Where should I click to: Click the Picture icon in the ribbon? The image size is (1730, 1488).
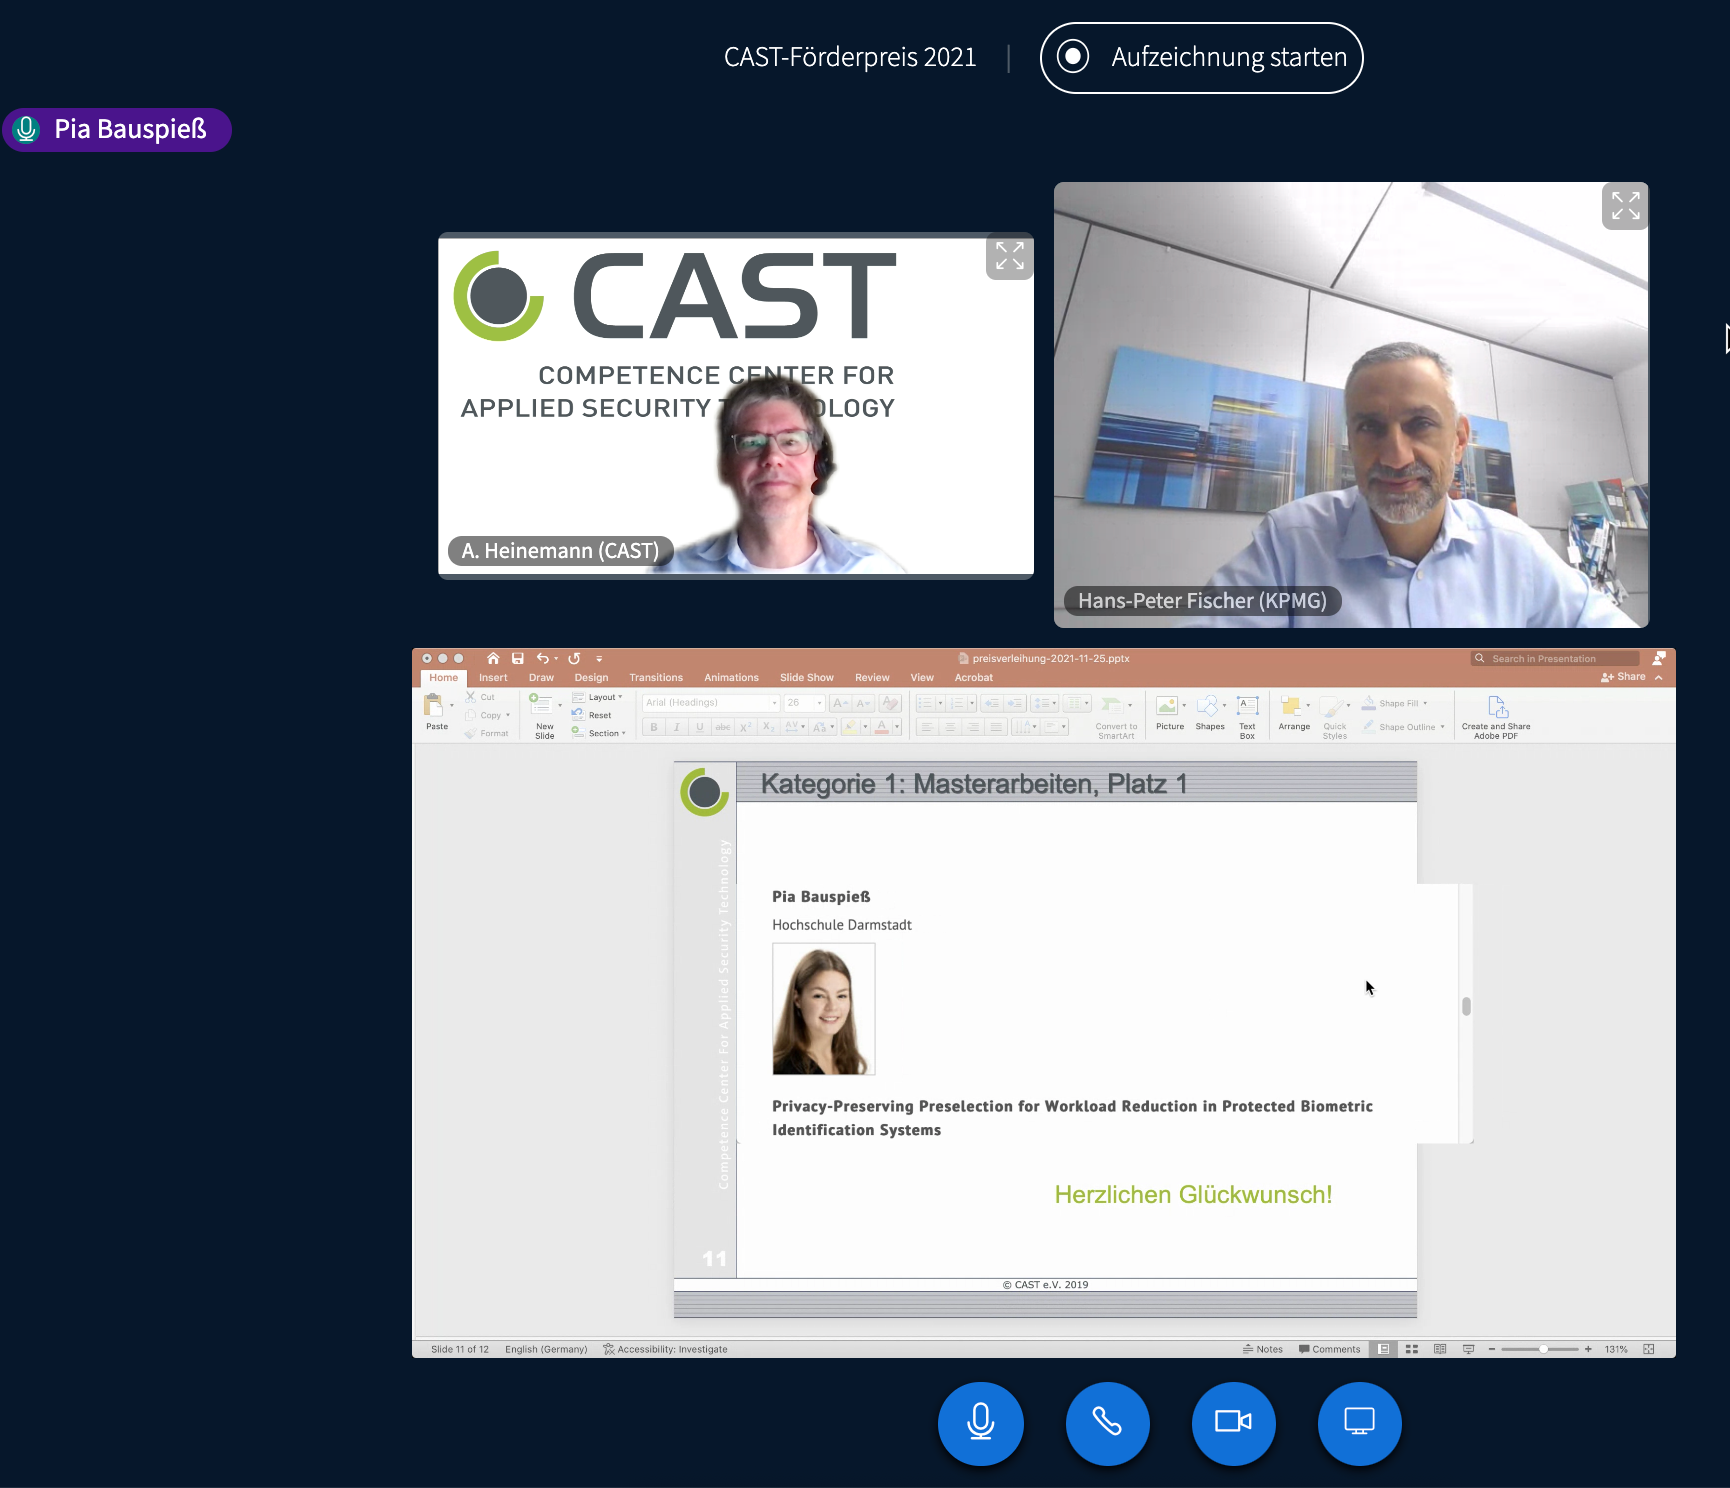tap(1168, 714)
